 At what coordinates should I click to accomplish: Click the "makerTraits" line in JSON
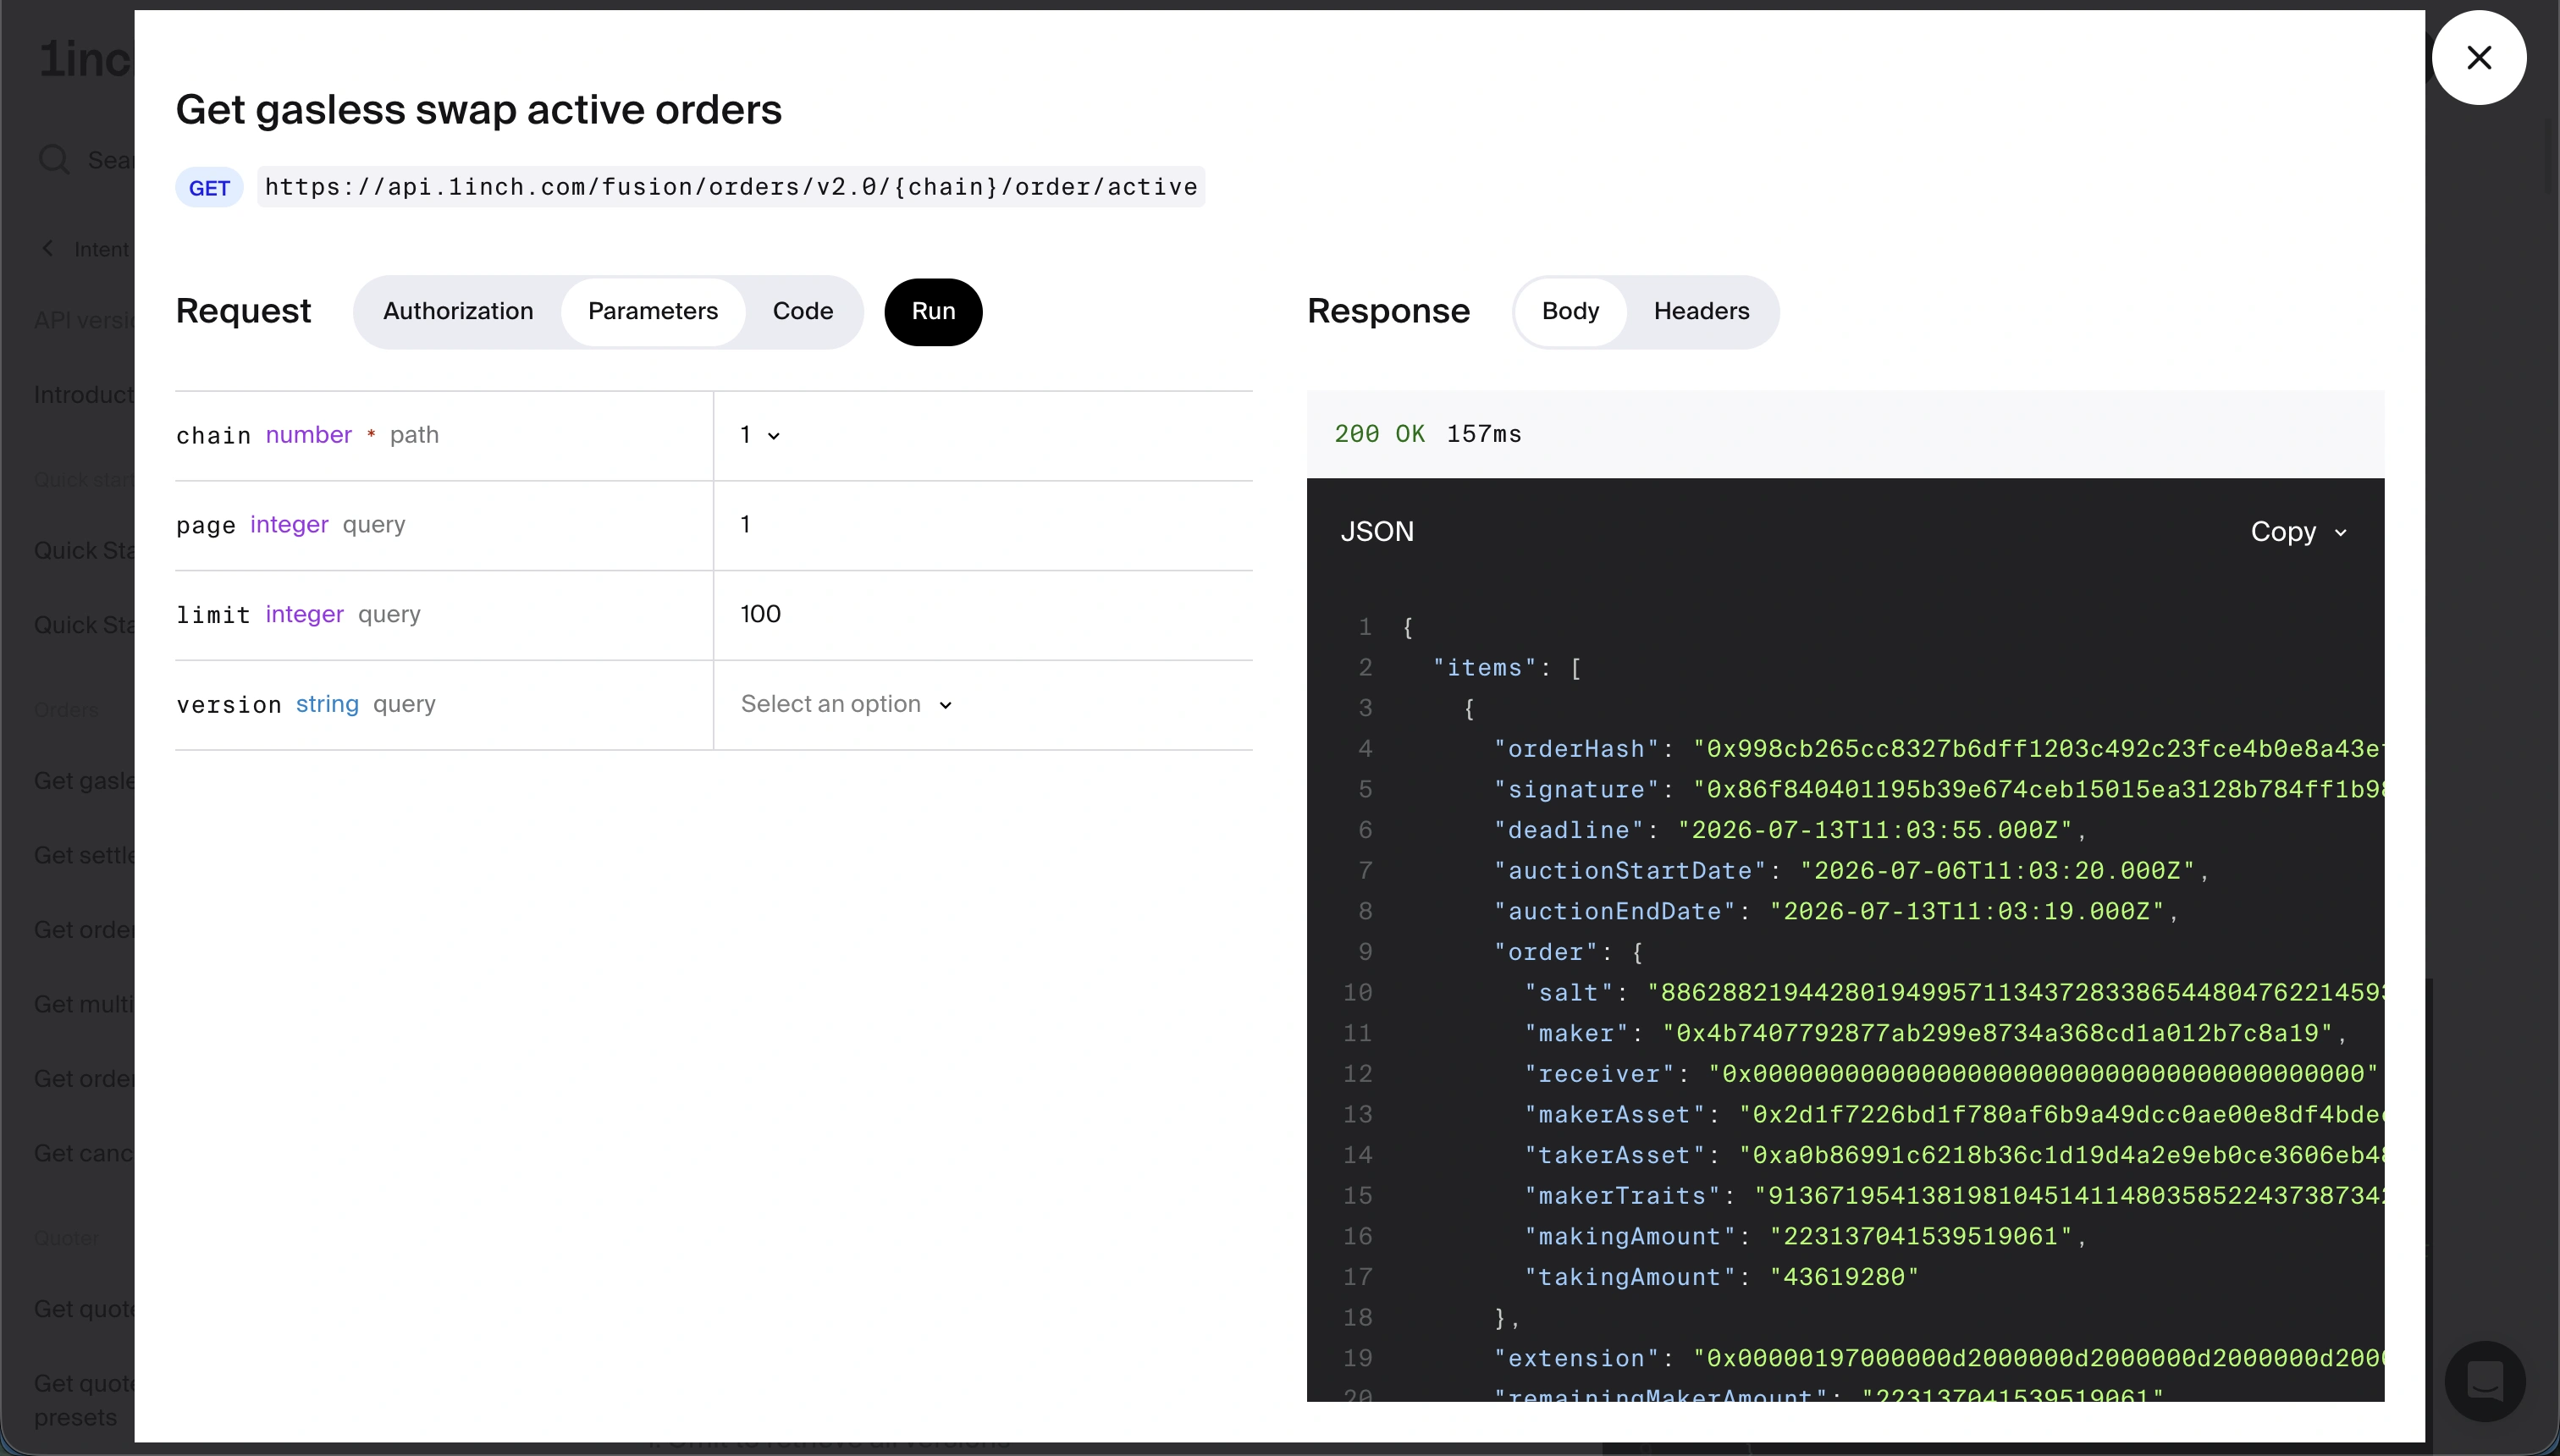tap(1954, 1196)
